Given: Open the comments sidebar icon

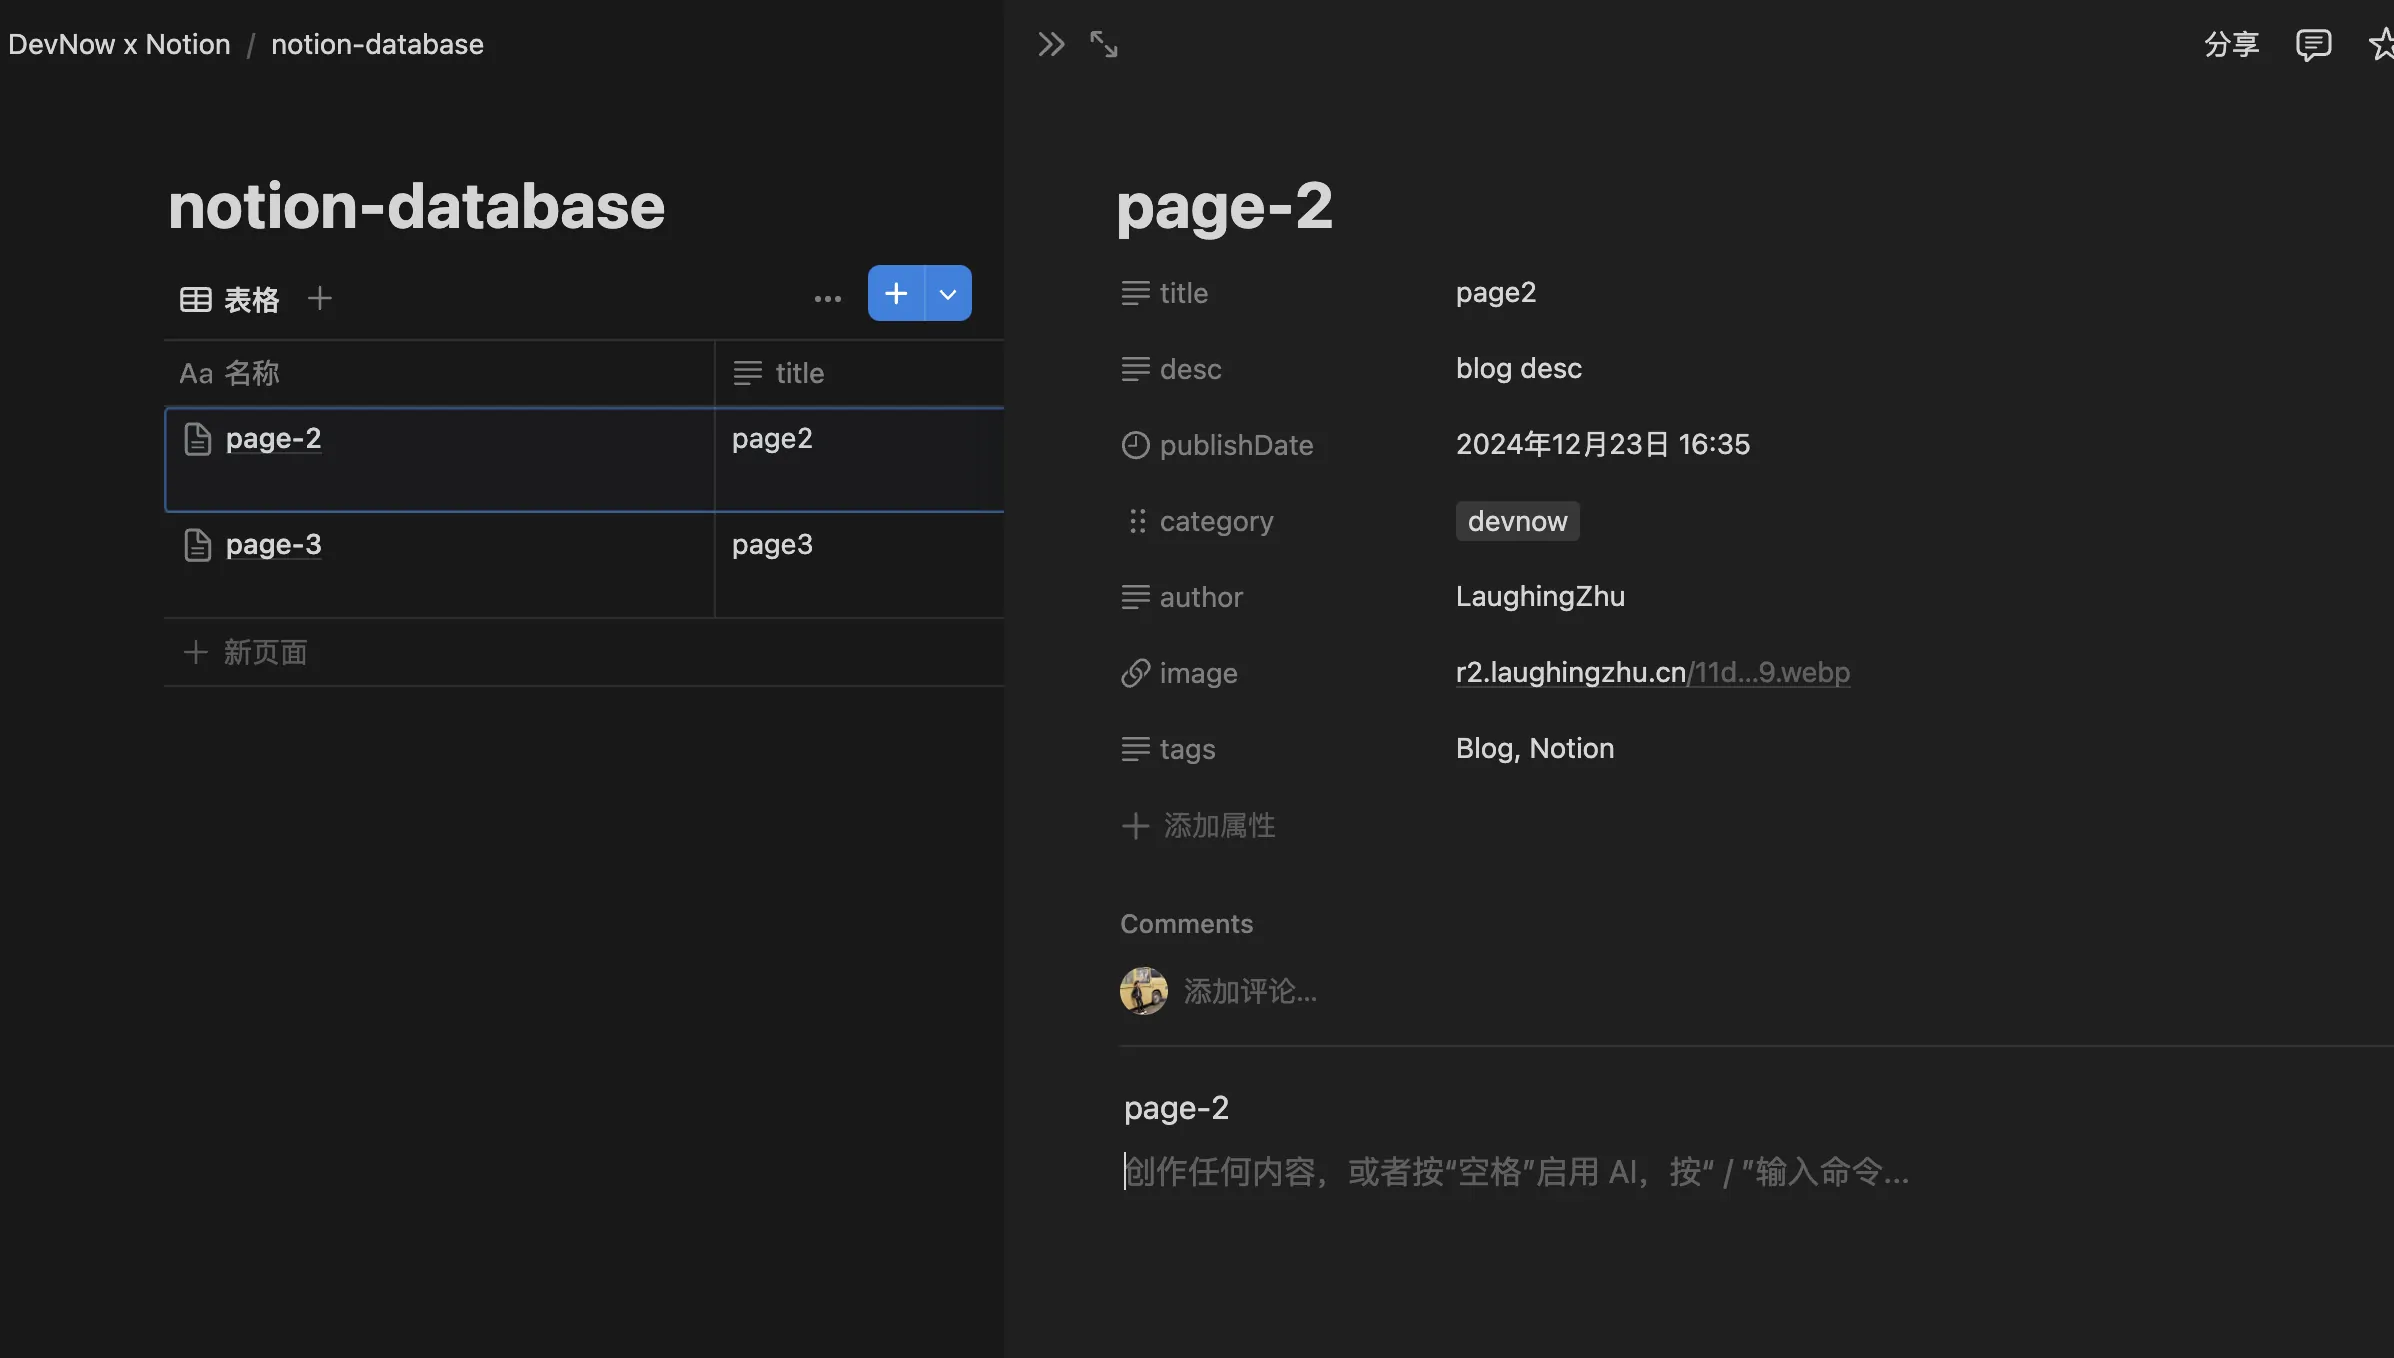Looking at the screenshot, I should tap(2313, 45).
